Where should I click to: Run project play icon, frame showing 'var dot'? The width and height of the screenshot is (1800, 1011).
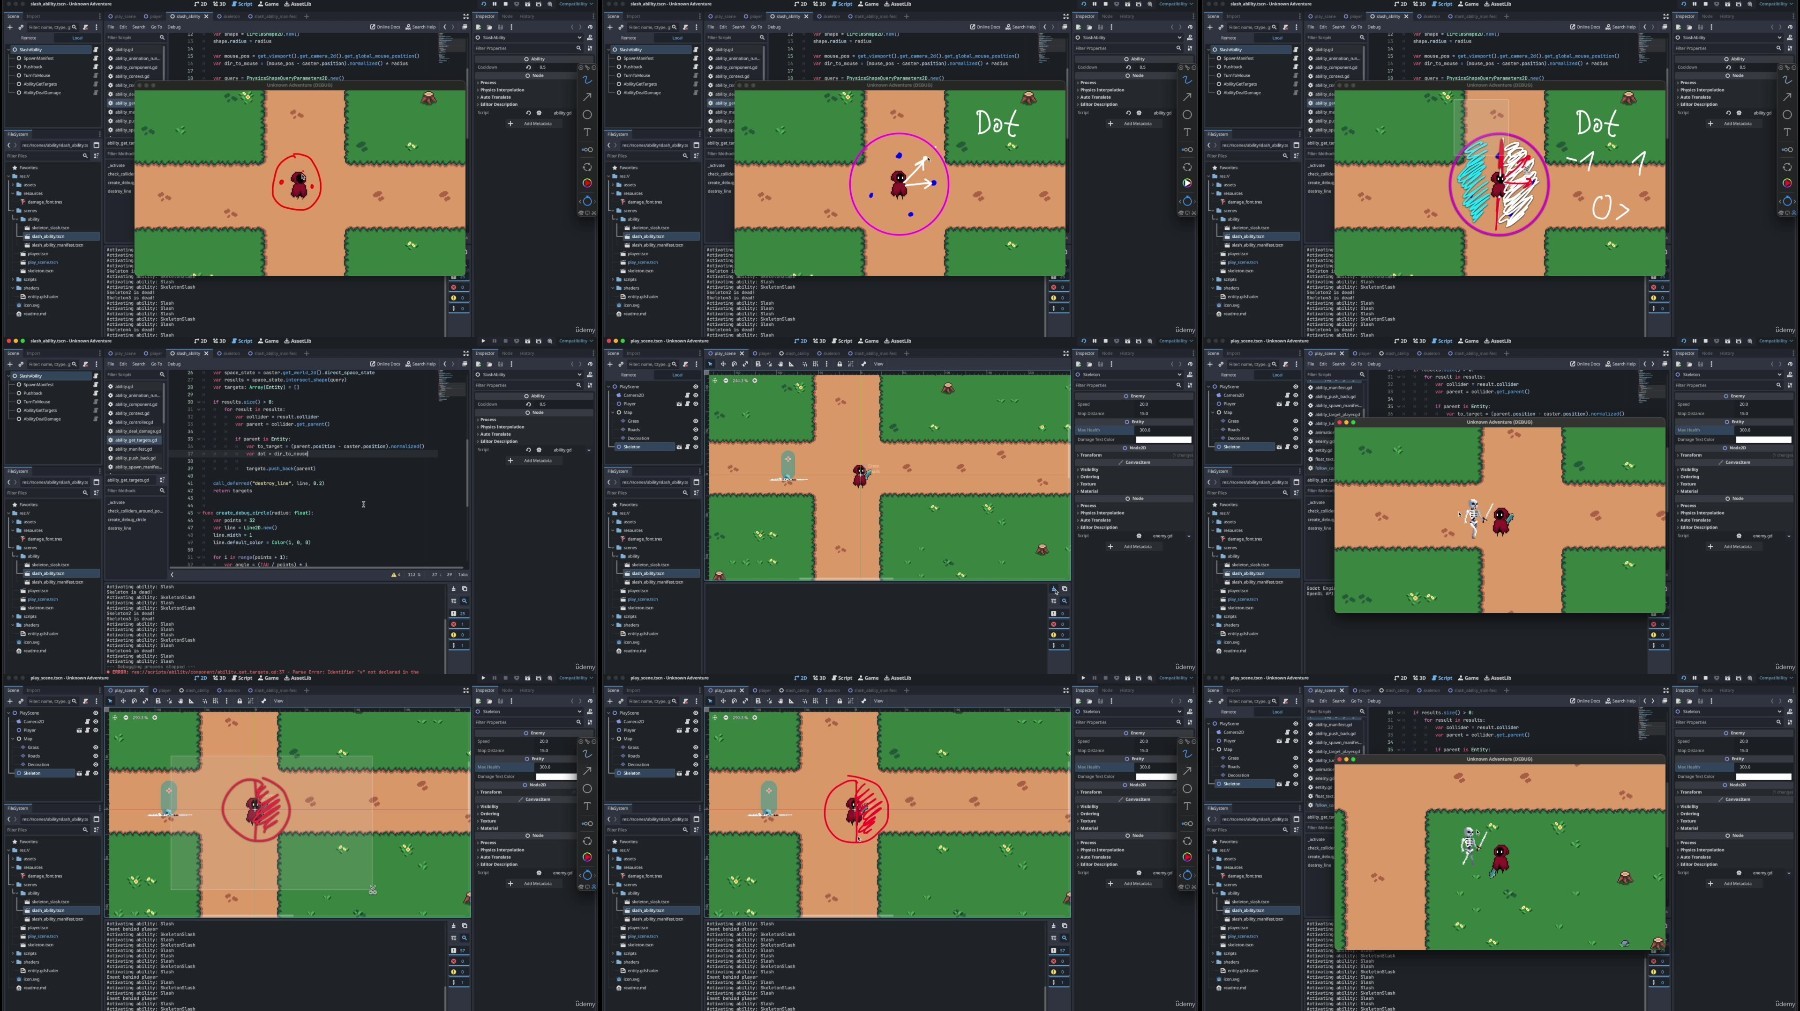(x=483, y=341)
